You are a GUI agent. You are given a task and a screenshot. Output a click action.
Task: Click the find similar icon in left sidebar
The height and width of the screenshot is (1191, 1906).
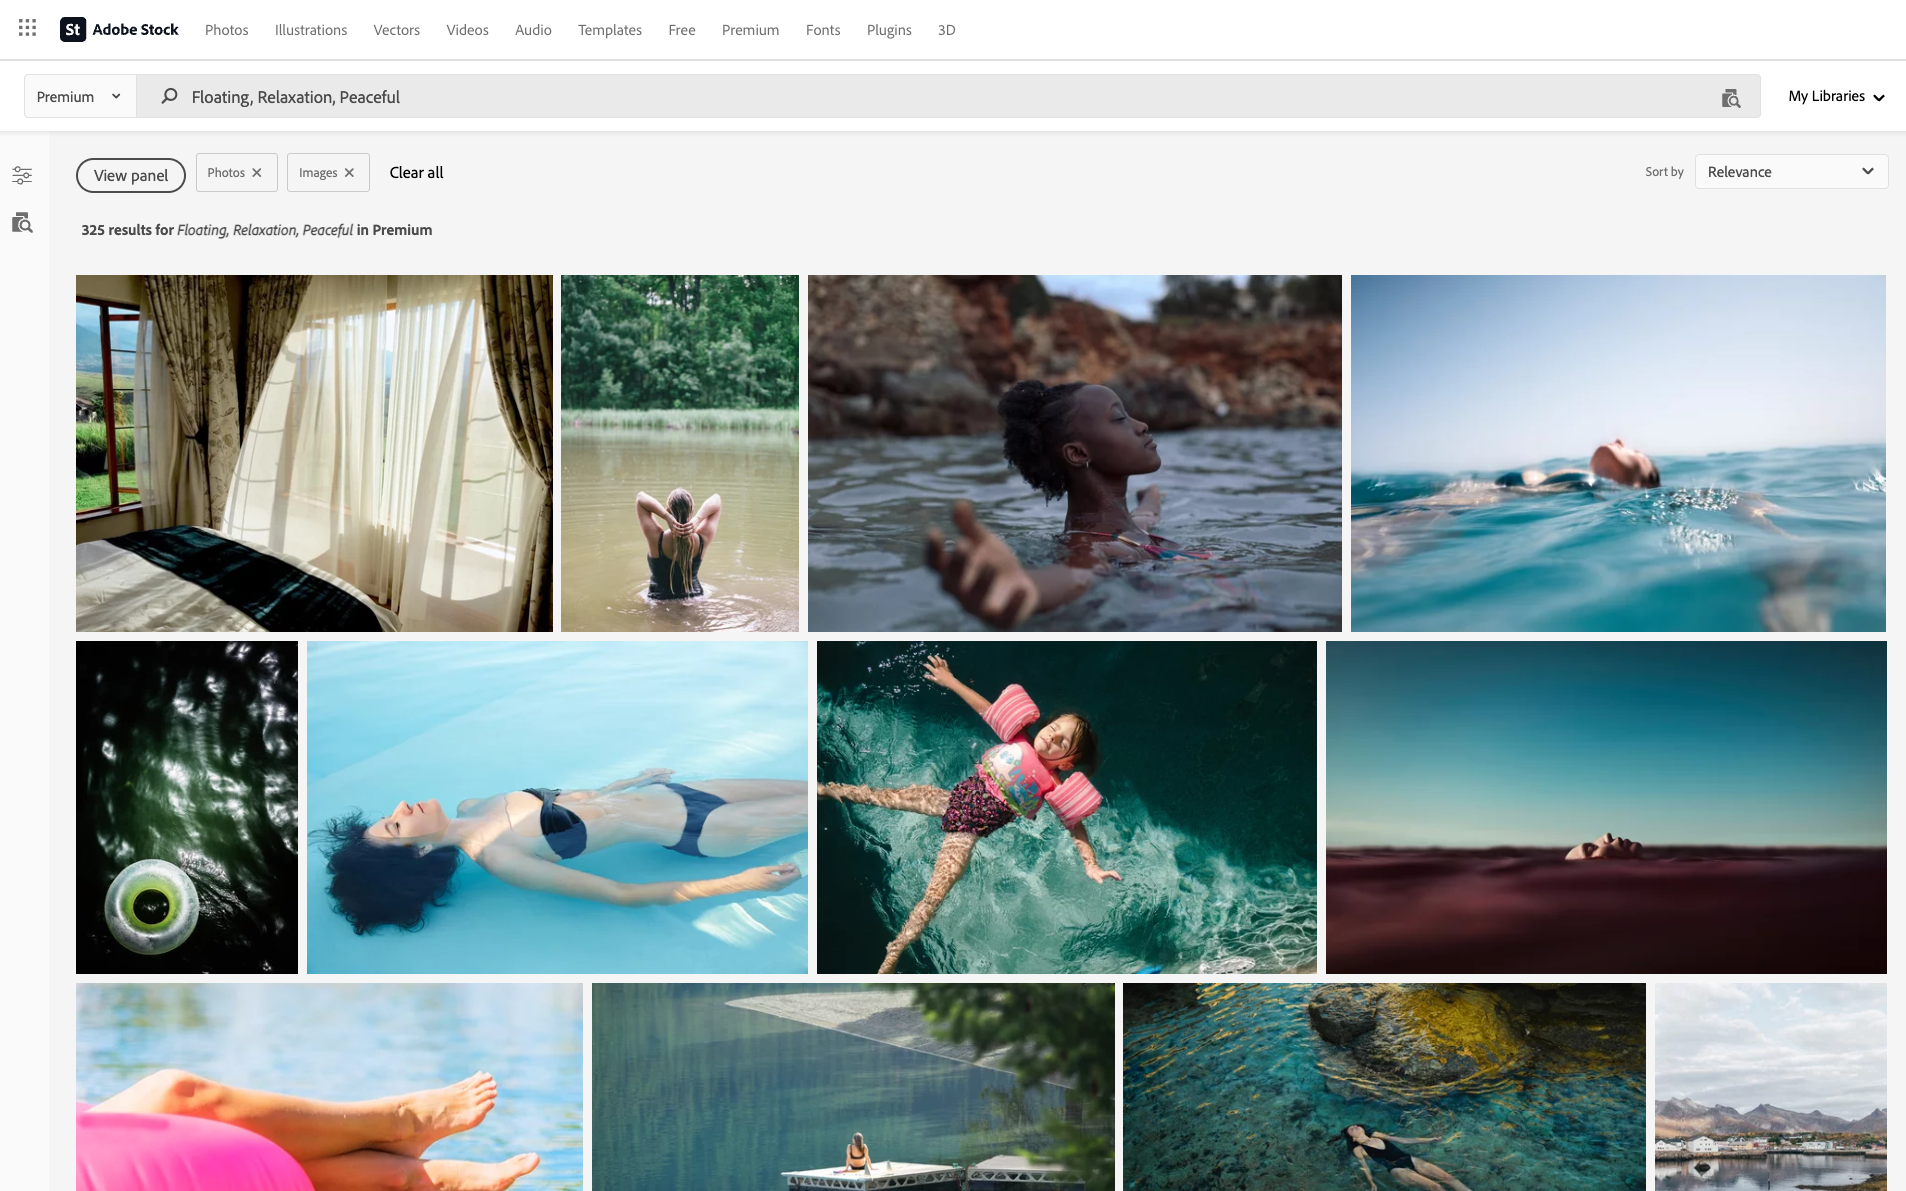(x=22, y=223)
